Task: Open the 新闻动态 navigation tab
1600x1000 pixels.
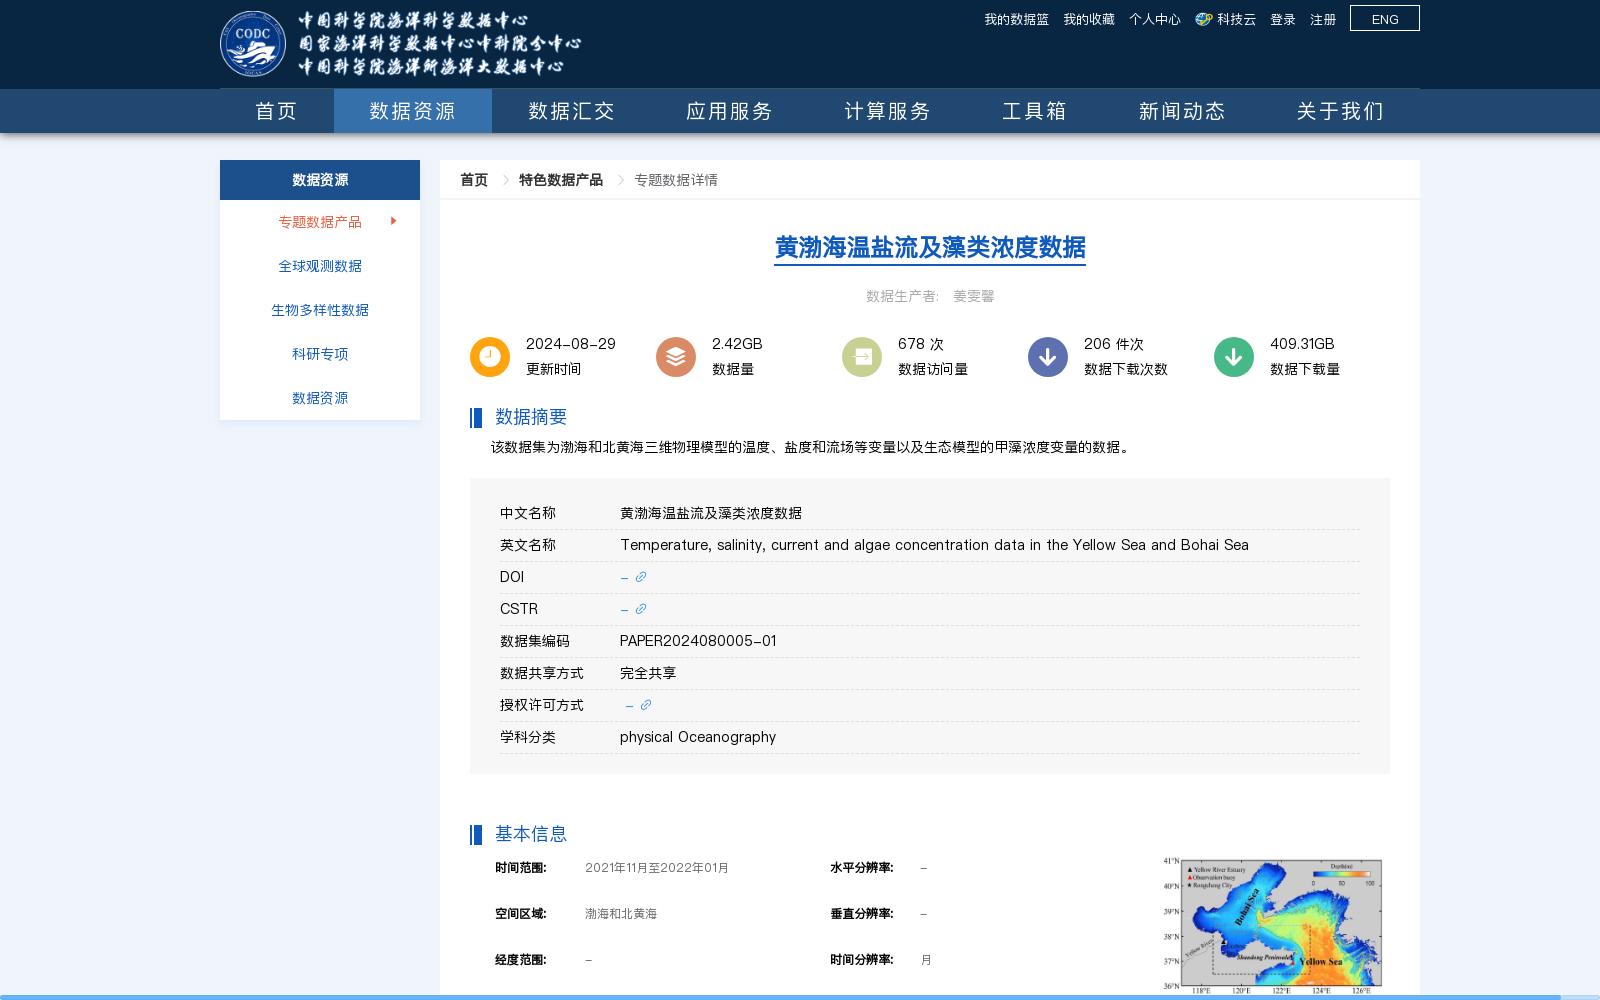Action: click(x=1182, y=111)
